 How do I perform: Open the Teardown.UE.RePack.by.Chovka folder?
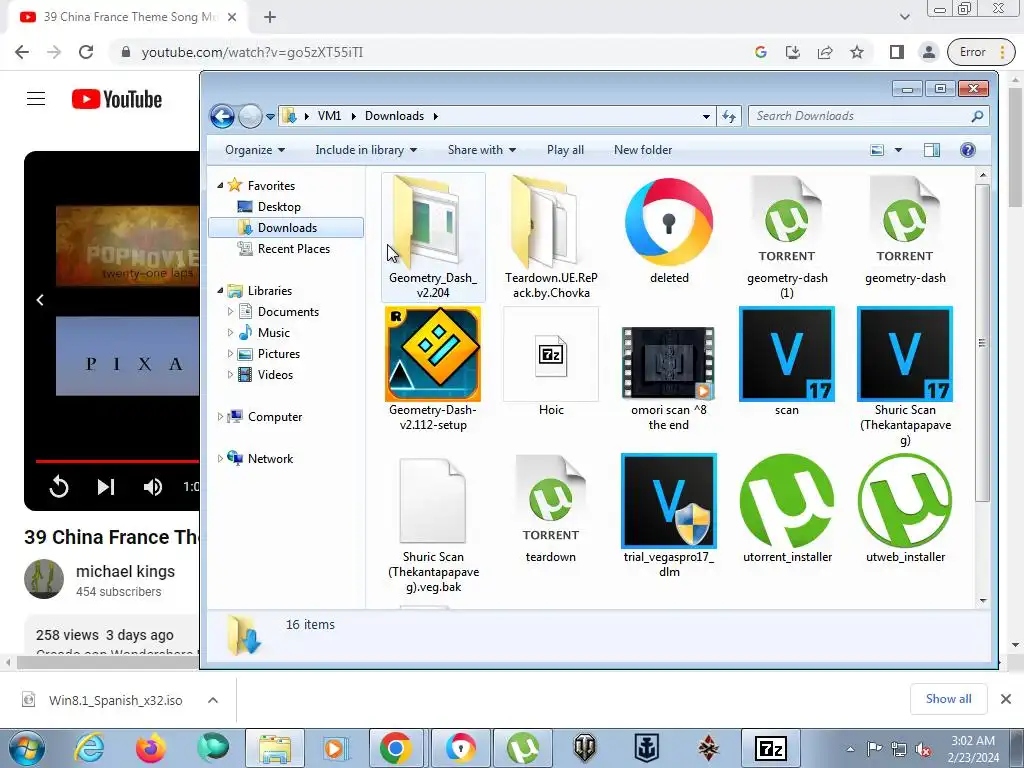point(551,237)
